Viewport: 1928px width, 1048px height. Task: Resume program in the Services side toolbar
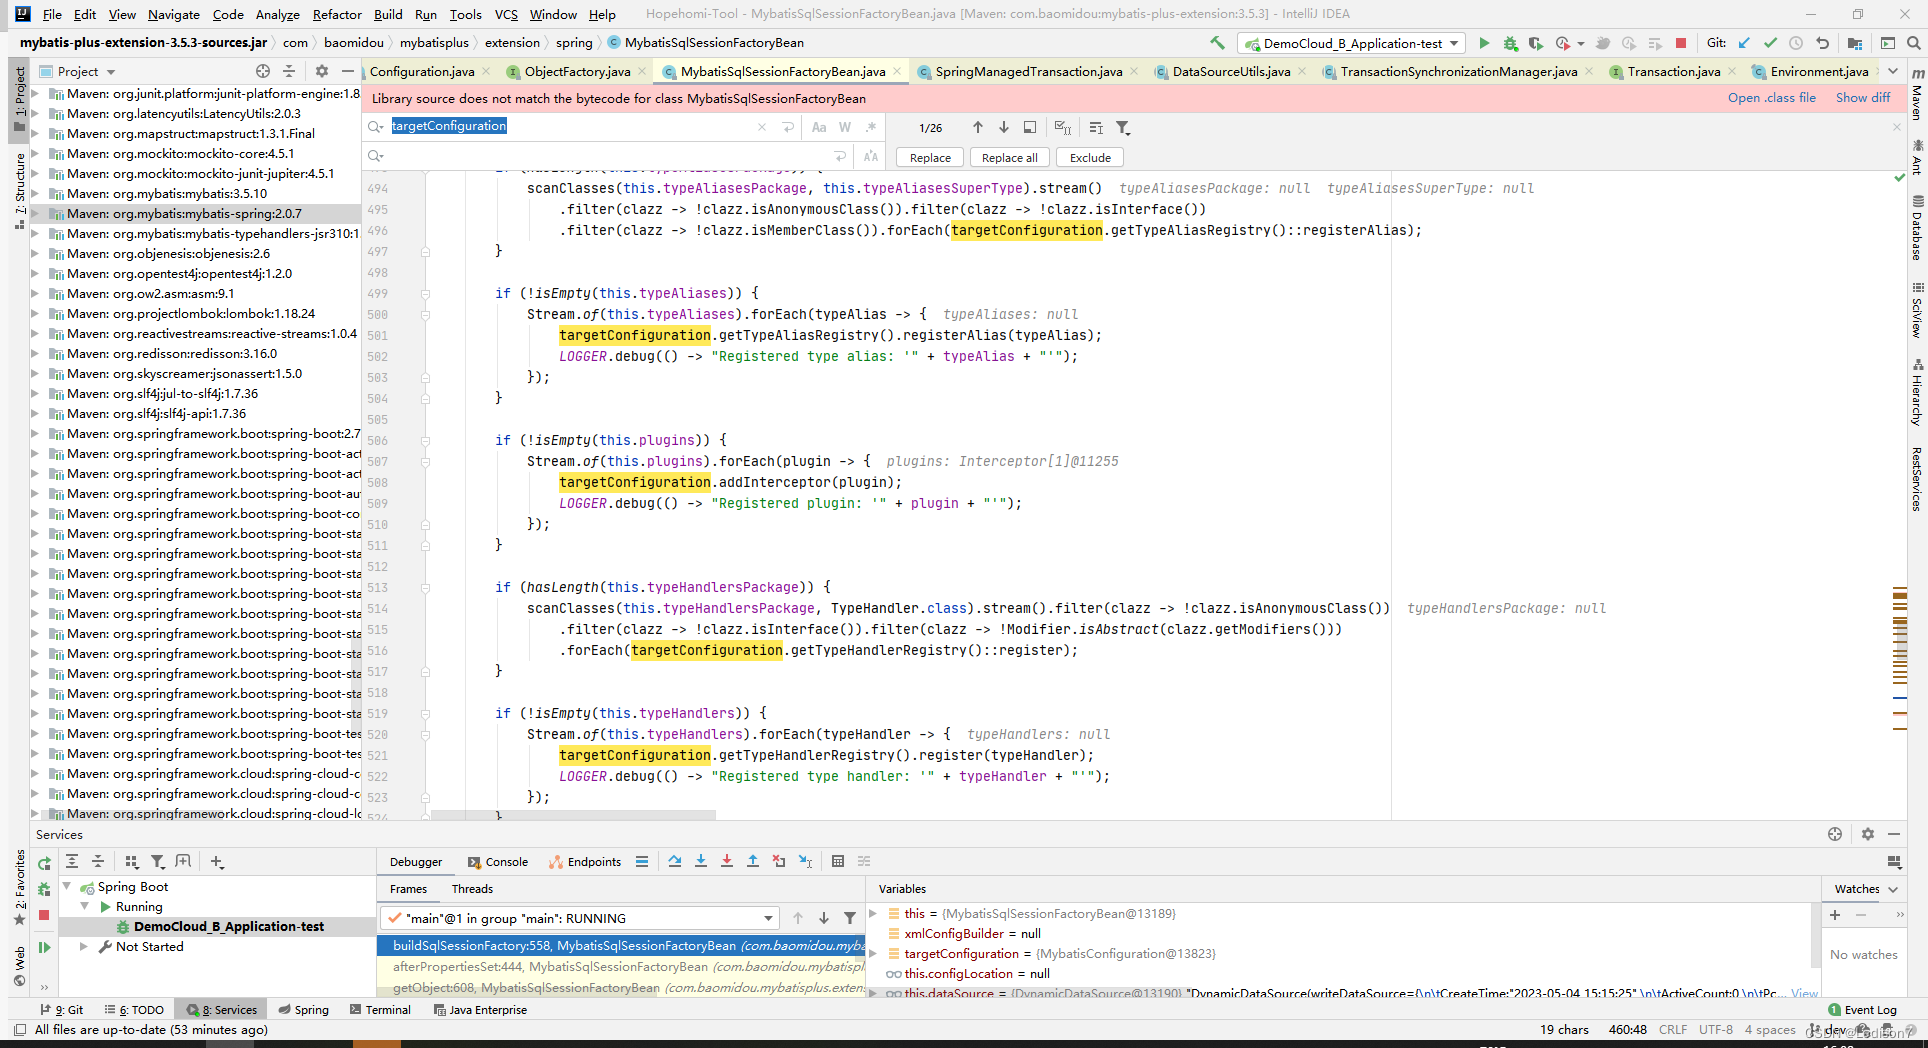pyautogui.click(x=44, y=947)
